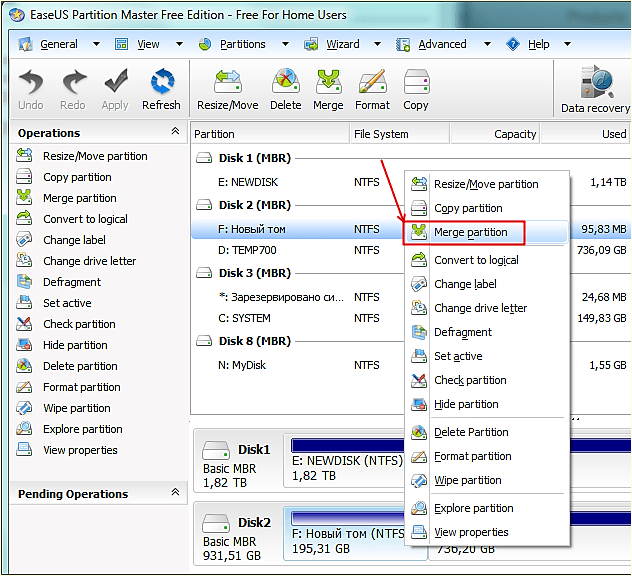This screenshot has width=632, height=576.
Task: Open the Wizard menu dropdown arrow
Action: (x=377, y=44)
